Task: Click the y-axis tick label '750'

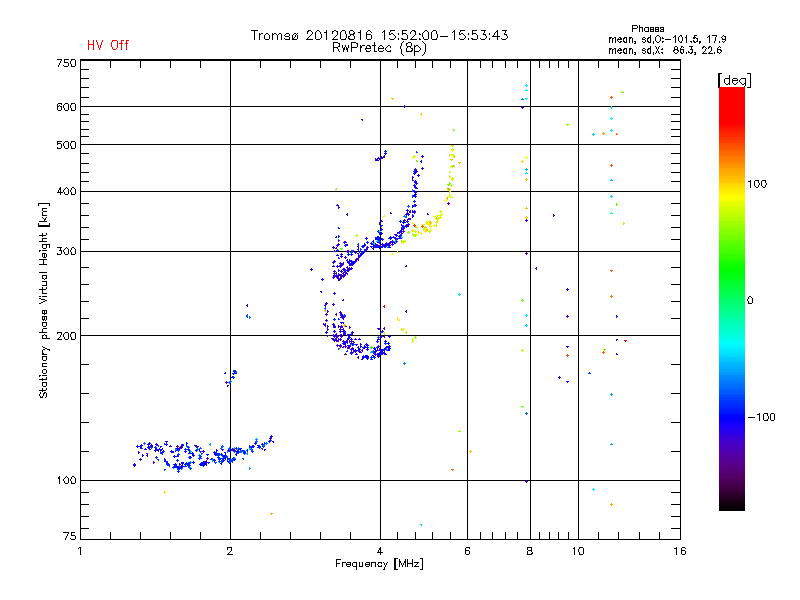Action: point(66,63)
